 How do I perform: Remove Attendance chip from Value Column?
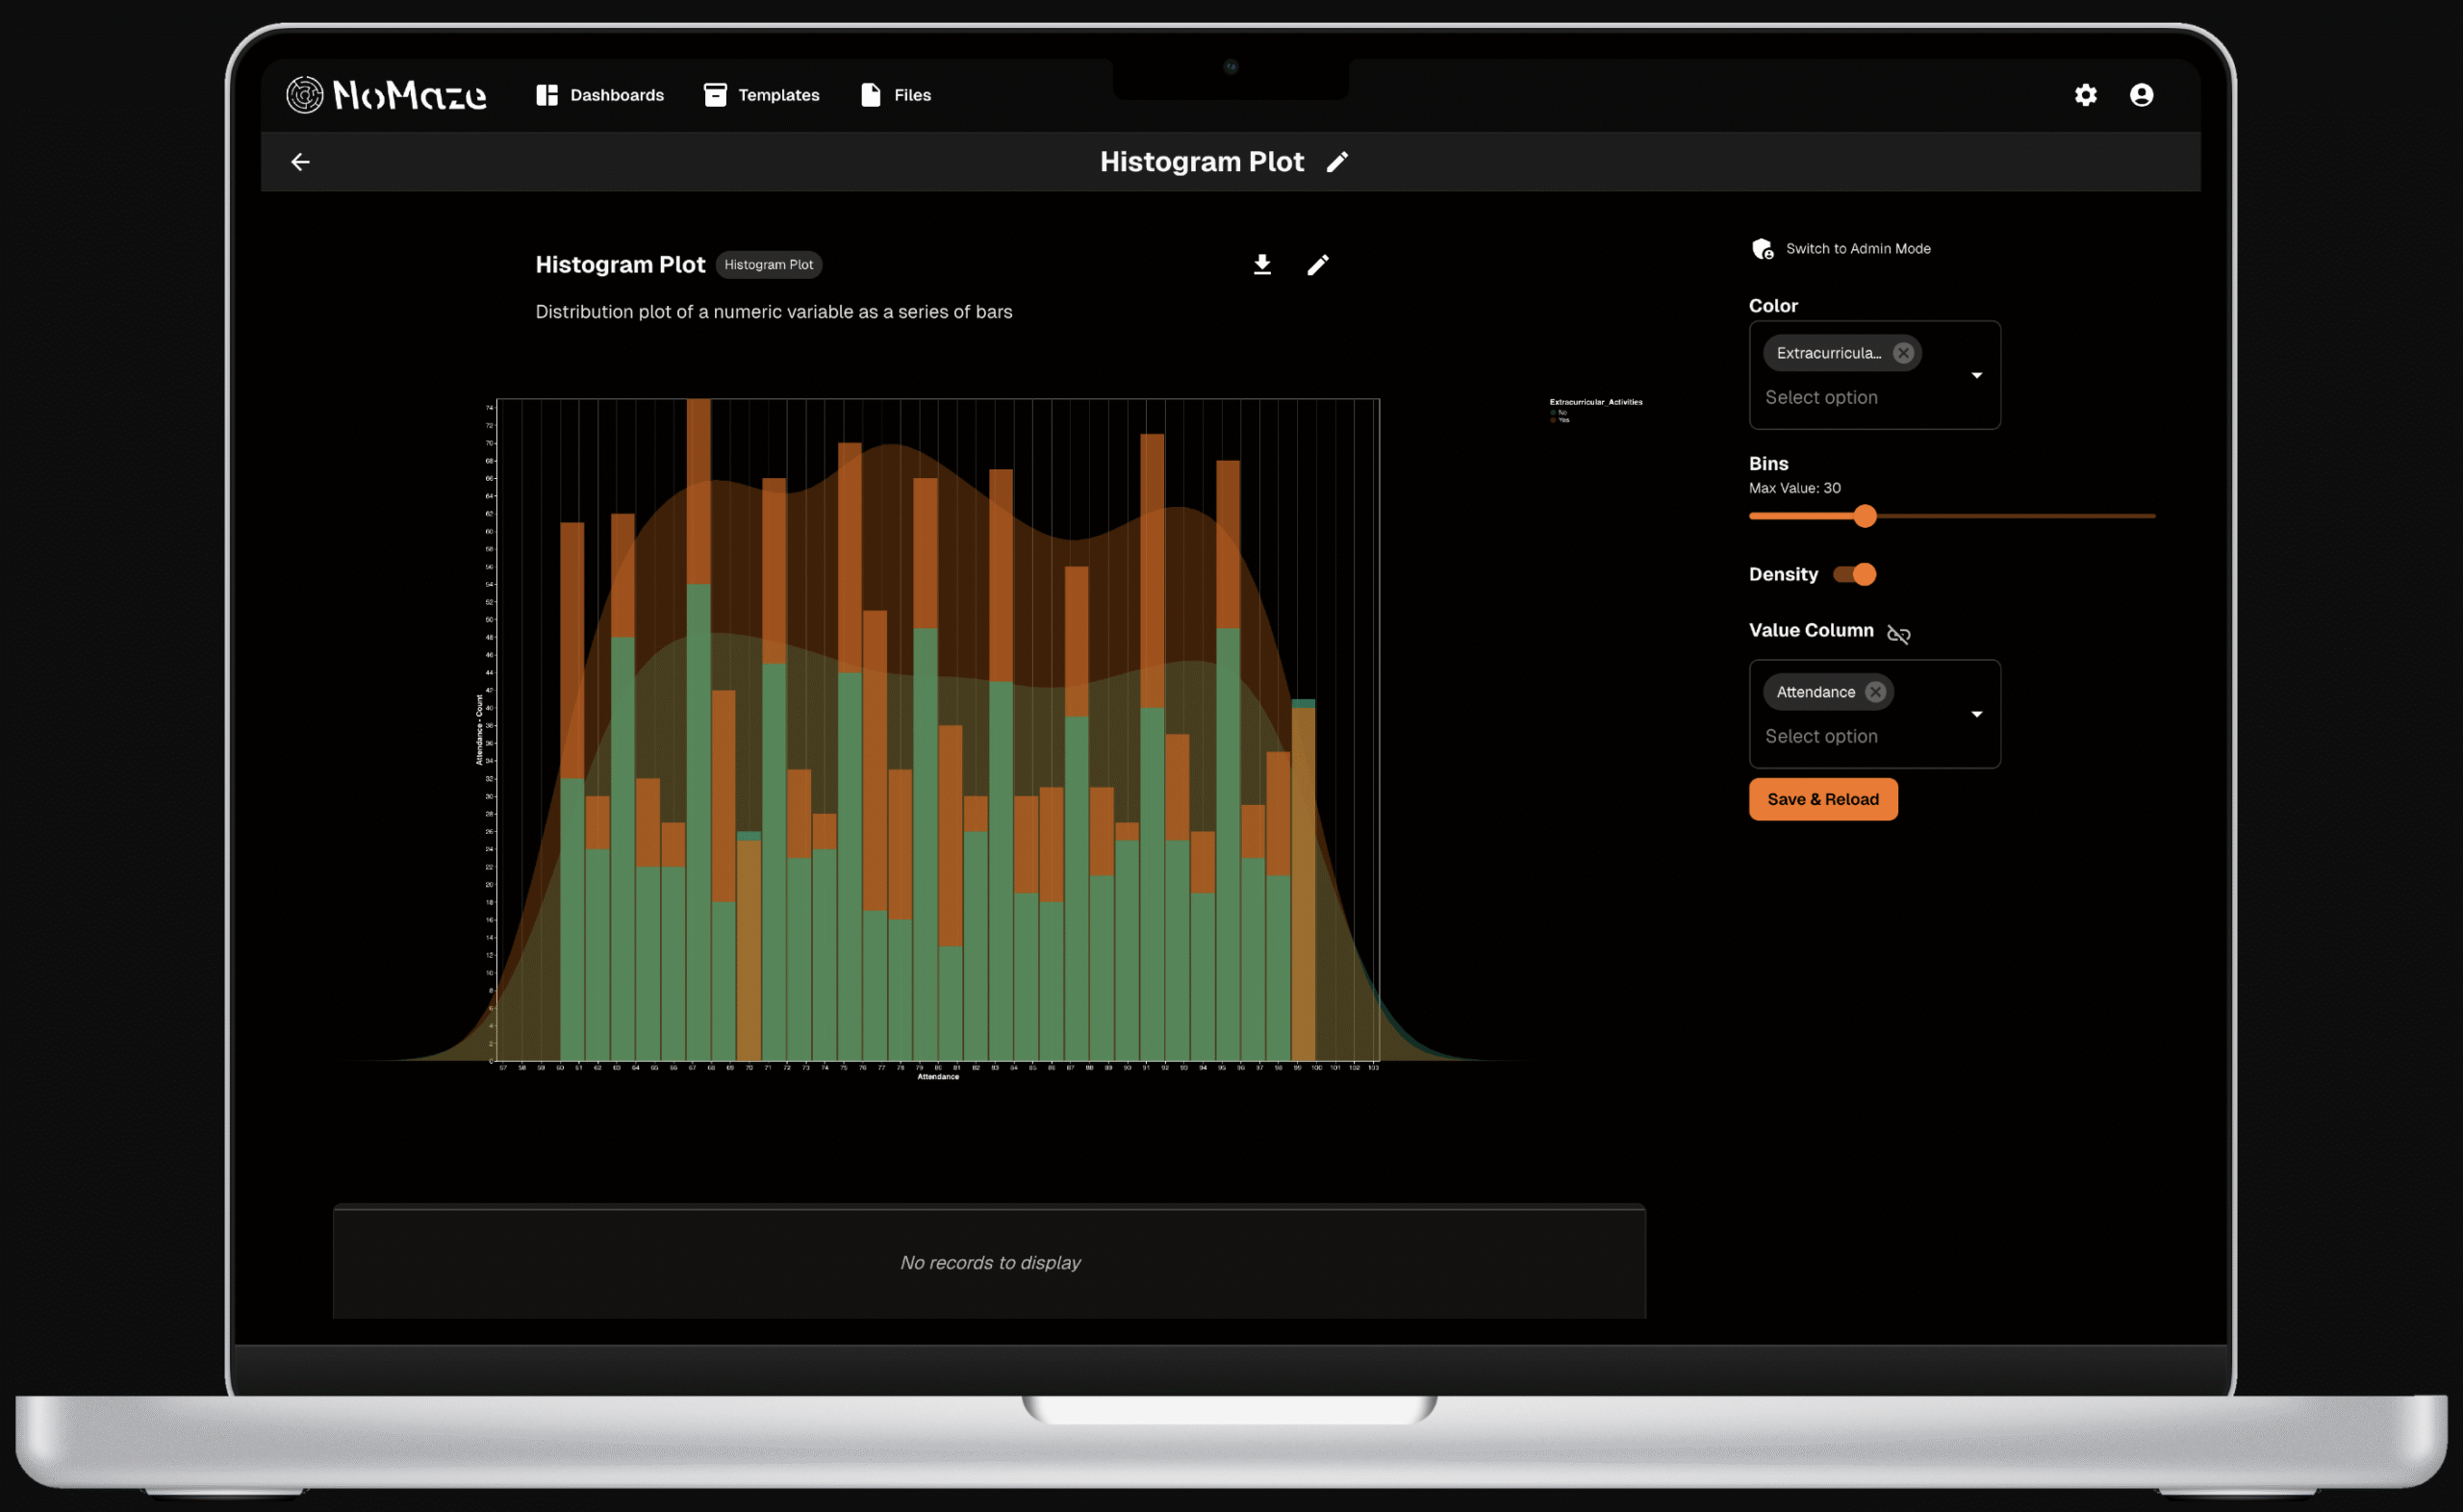tap(1875, 692)
